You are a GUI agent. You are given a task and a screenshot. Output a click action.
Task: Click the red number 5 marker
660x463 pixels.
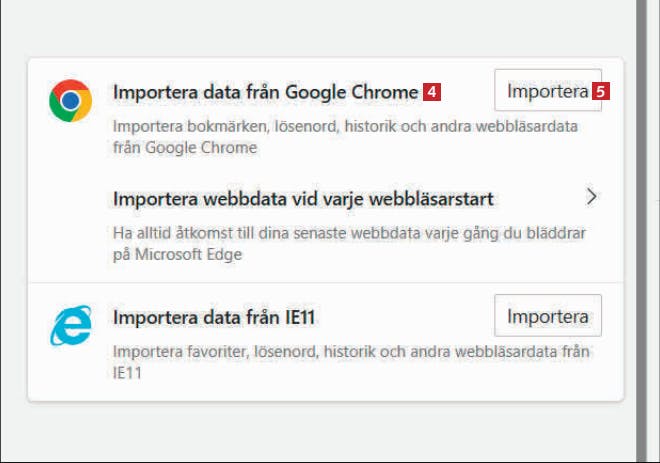pos(601,91)
